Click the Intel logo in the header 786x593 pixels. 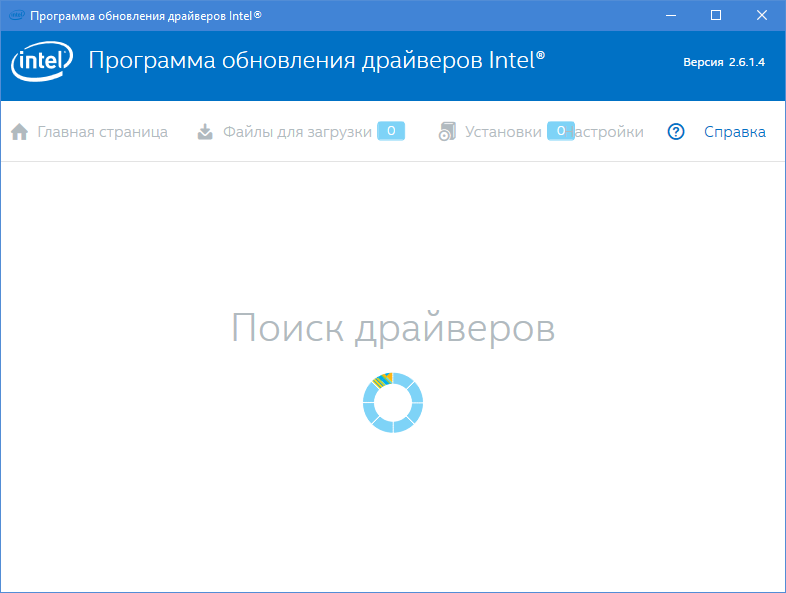(x=42, y=61)
